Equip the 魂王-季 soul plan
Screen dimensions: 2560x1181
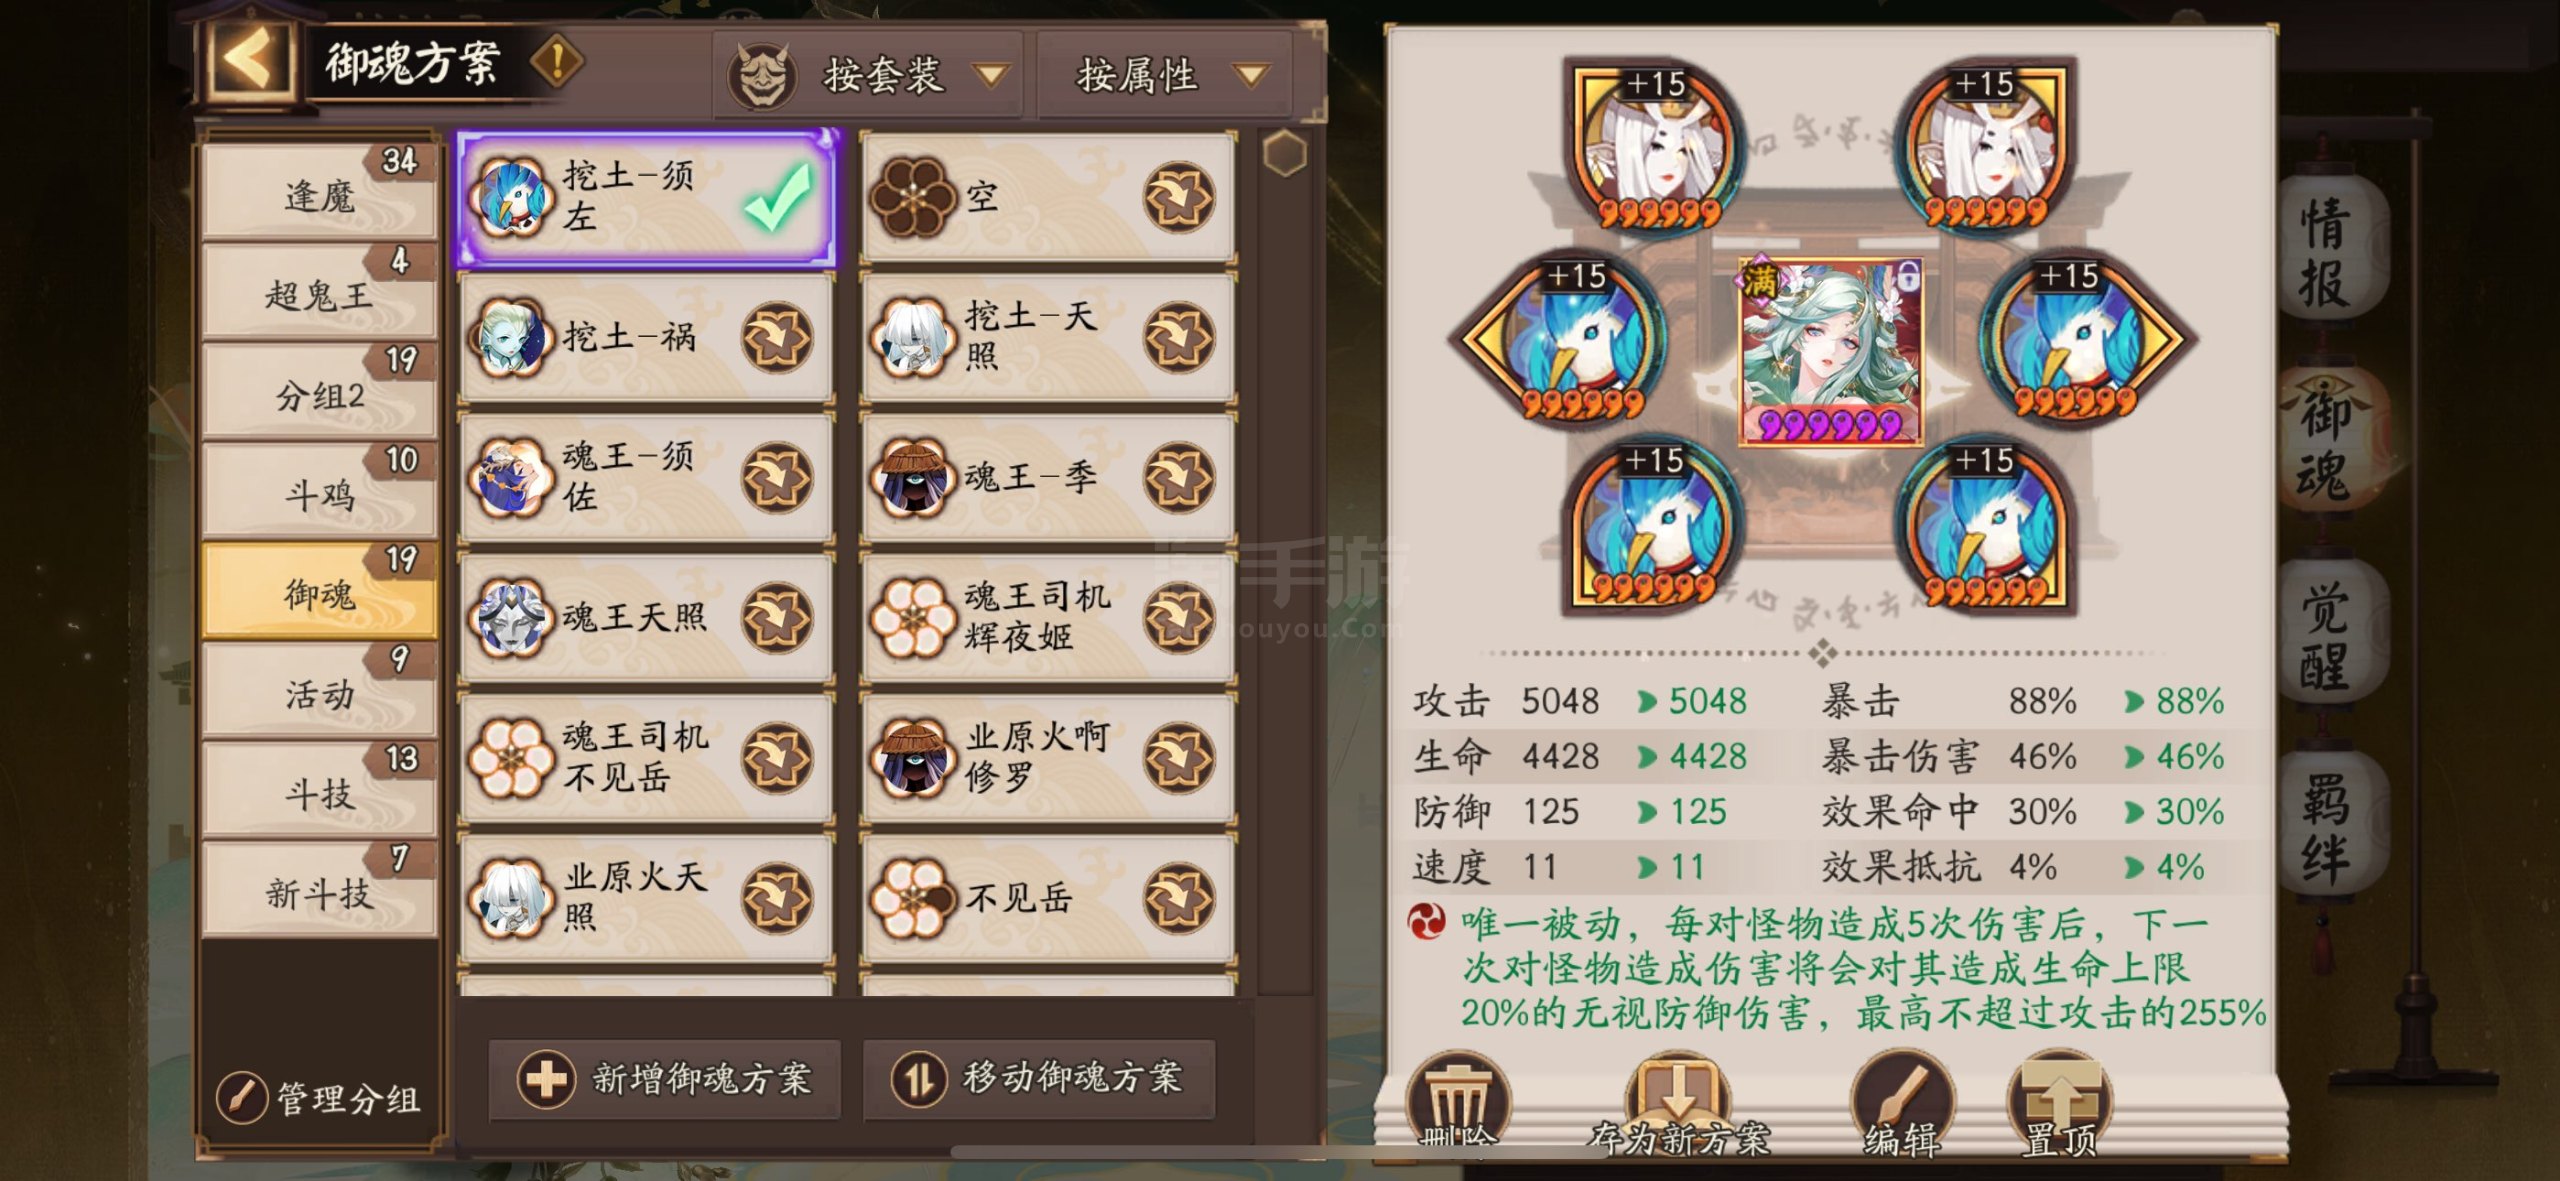tap(1179, 477)
